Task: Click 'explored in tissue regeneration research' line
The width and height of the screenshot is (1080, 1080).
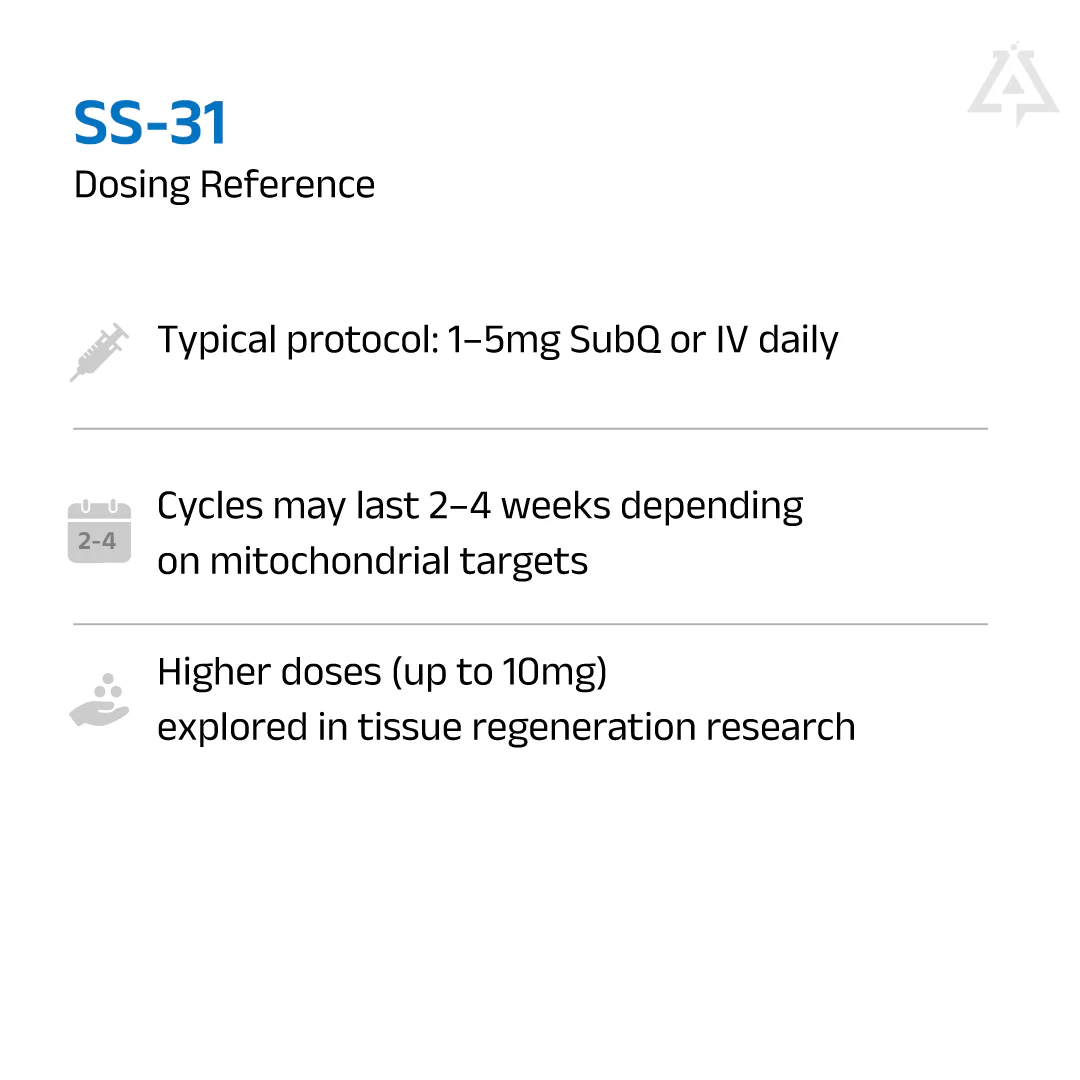Action: coord(506,727)
